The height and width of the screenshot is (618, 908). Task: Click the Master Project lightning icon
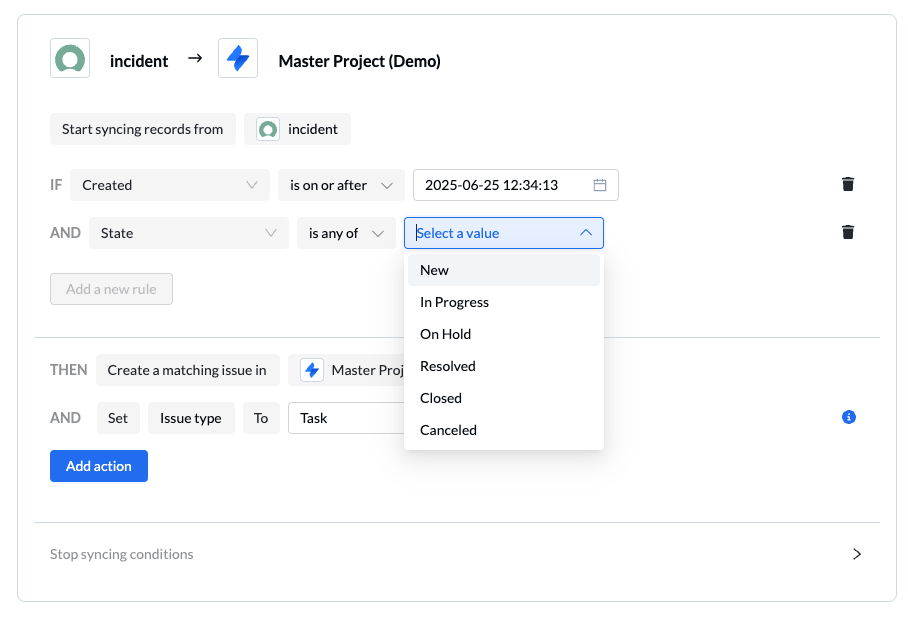237,58
